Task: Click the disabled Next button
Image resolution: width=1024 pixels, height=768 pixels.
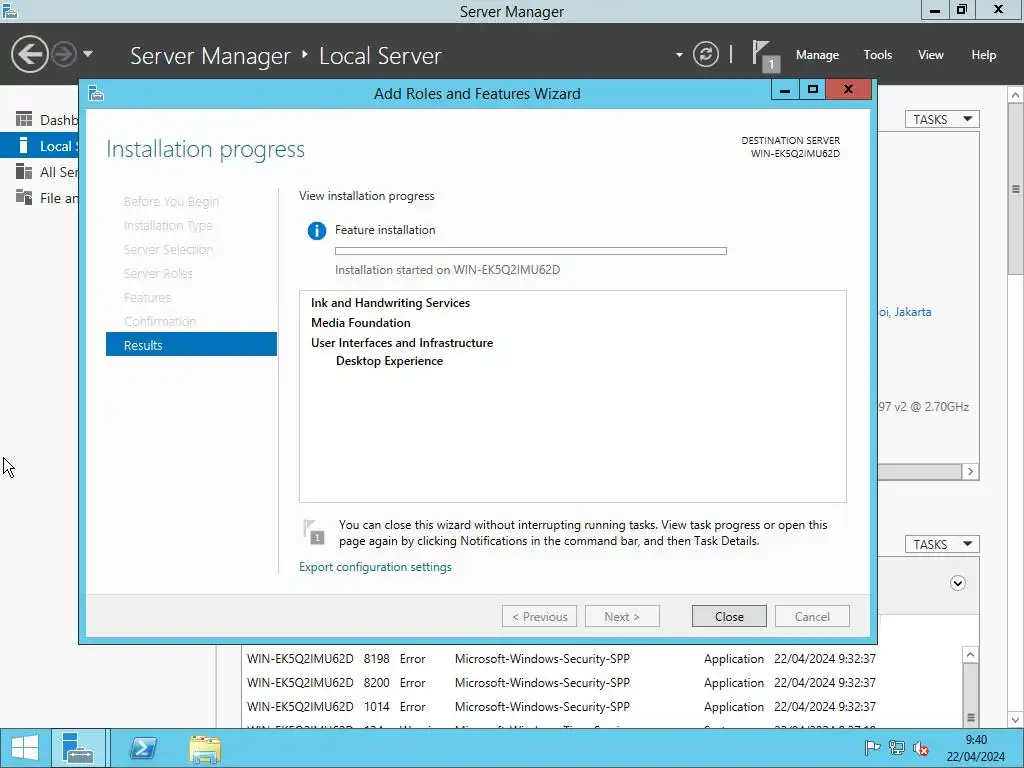Action: pyautogui.click(x=622, y=616)
